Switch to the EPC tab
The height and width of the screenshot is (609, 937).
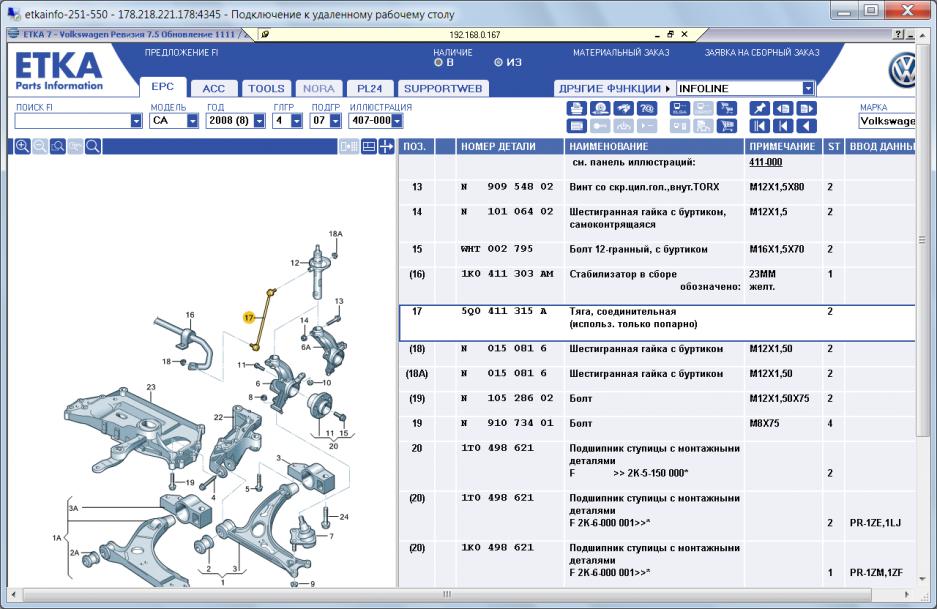click(163, 87)
